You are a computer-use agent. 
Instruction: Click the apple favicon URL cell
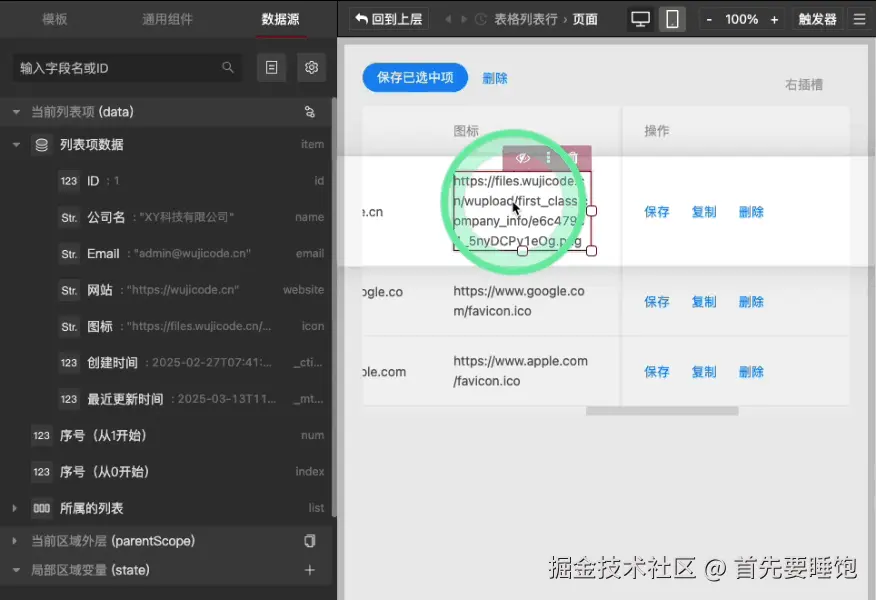520,371
